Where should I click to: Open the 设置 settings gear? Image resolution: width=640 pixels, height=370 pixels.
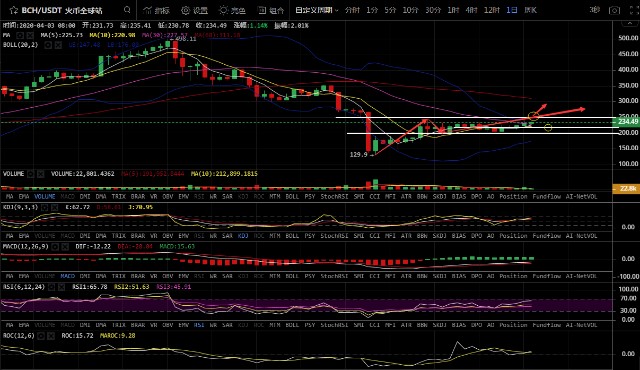[x=185, y=10]
